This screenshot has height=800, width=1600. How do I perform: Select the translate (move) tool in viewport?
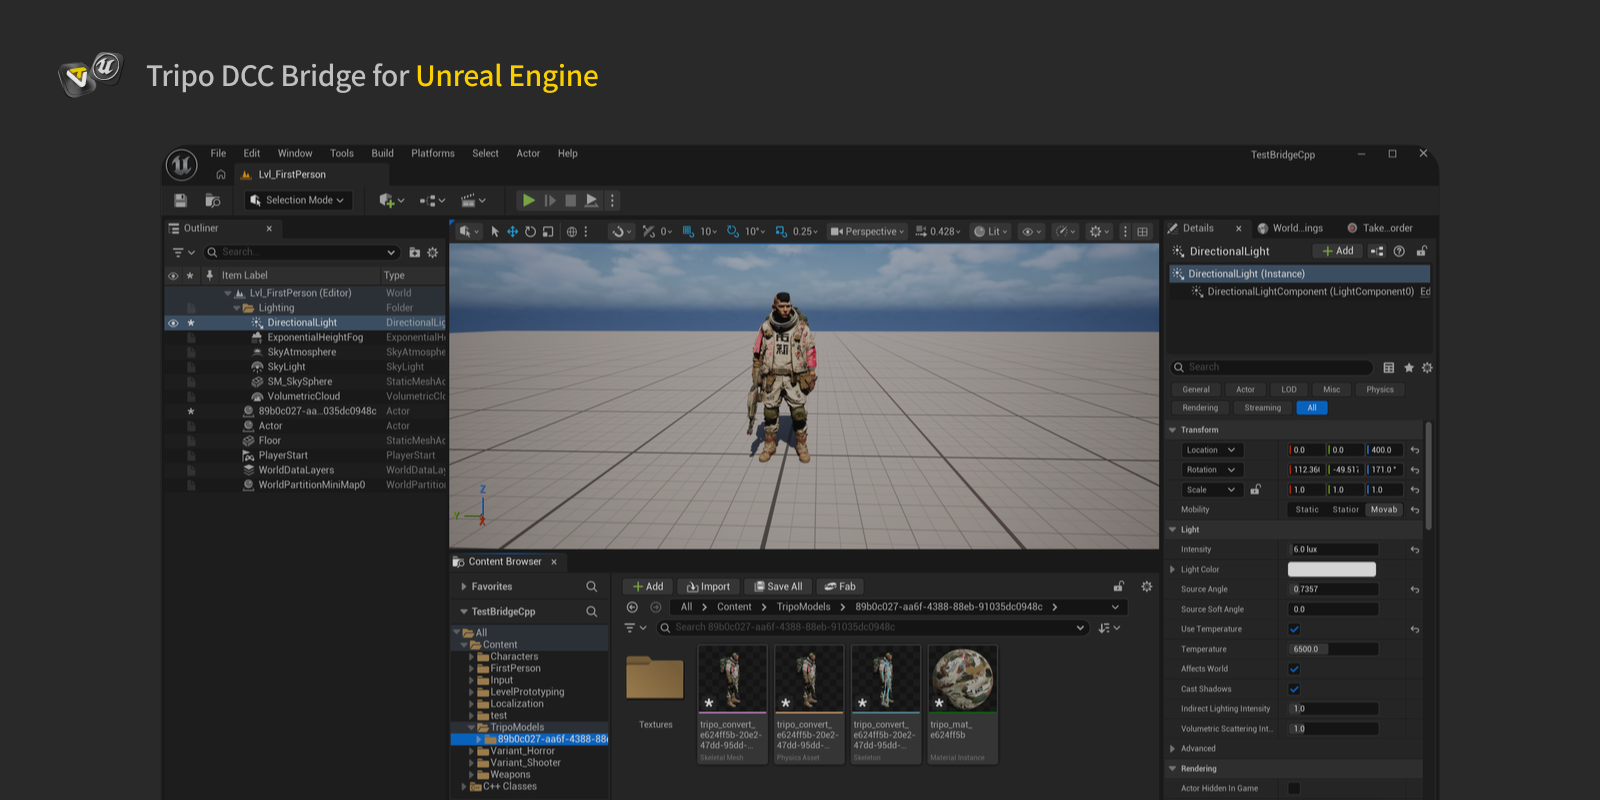pyautogui.click(x=512, y=232)
